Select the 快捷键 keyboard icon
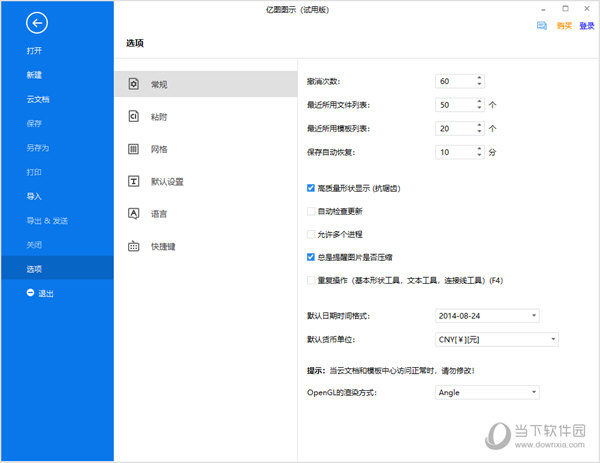 (x=134, y=246)
